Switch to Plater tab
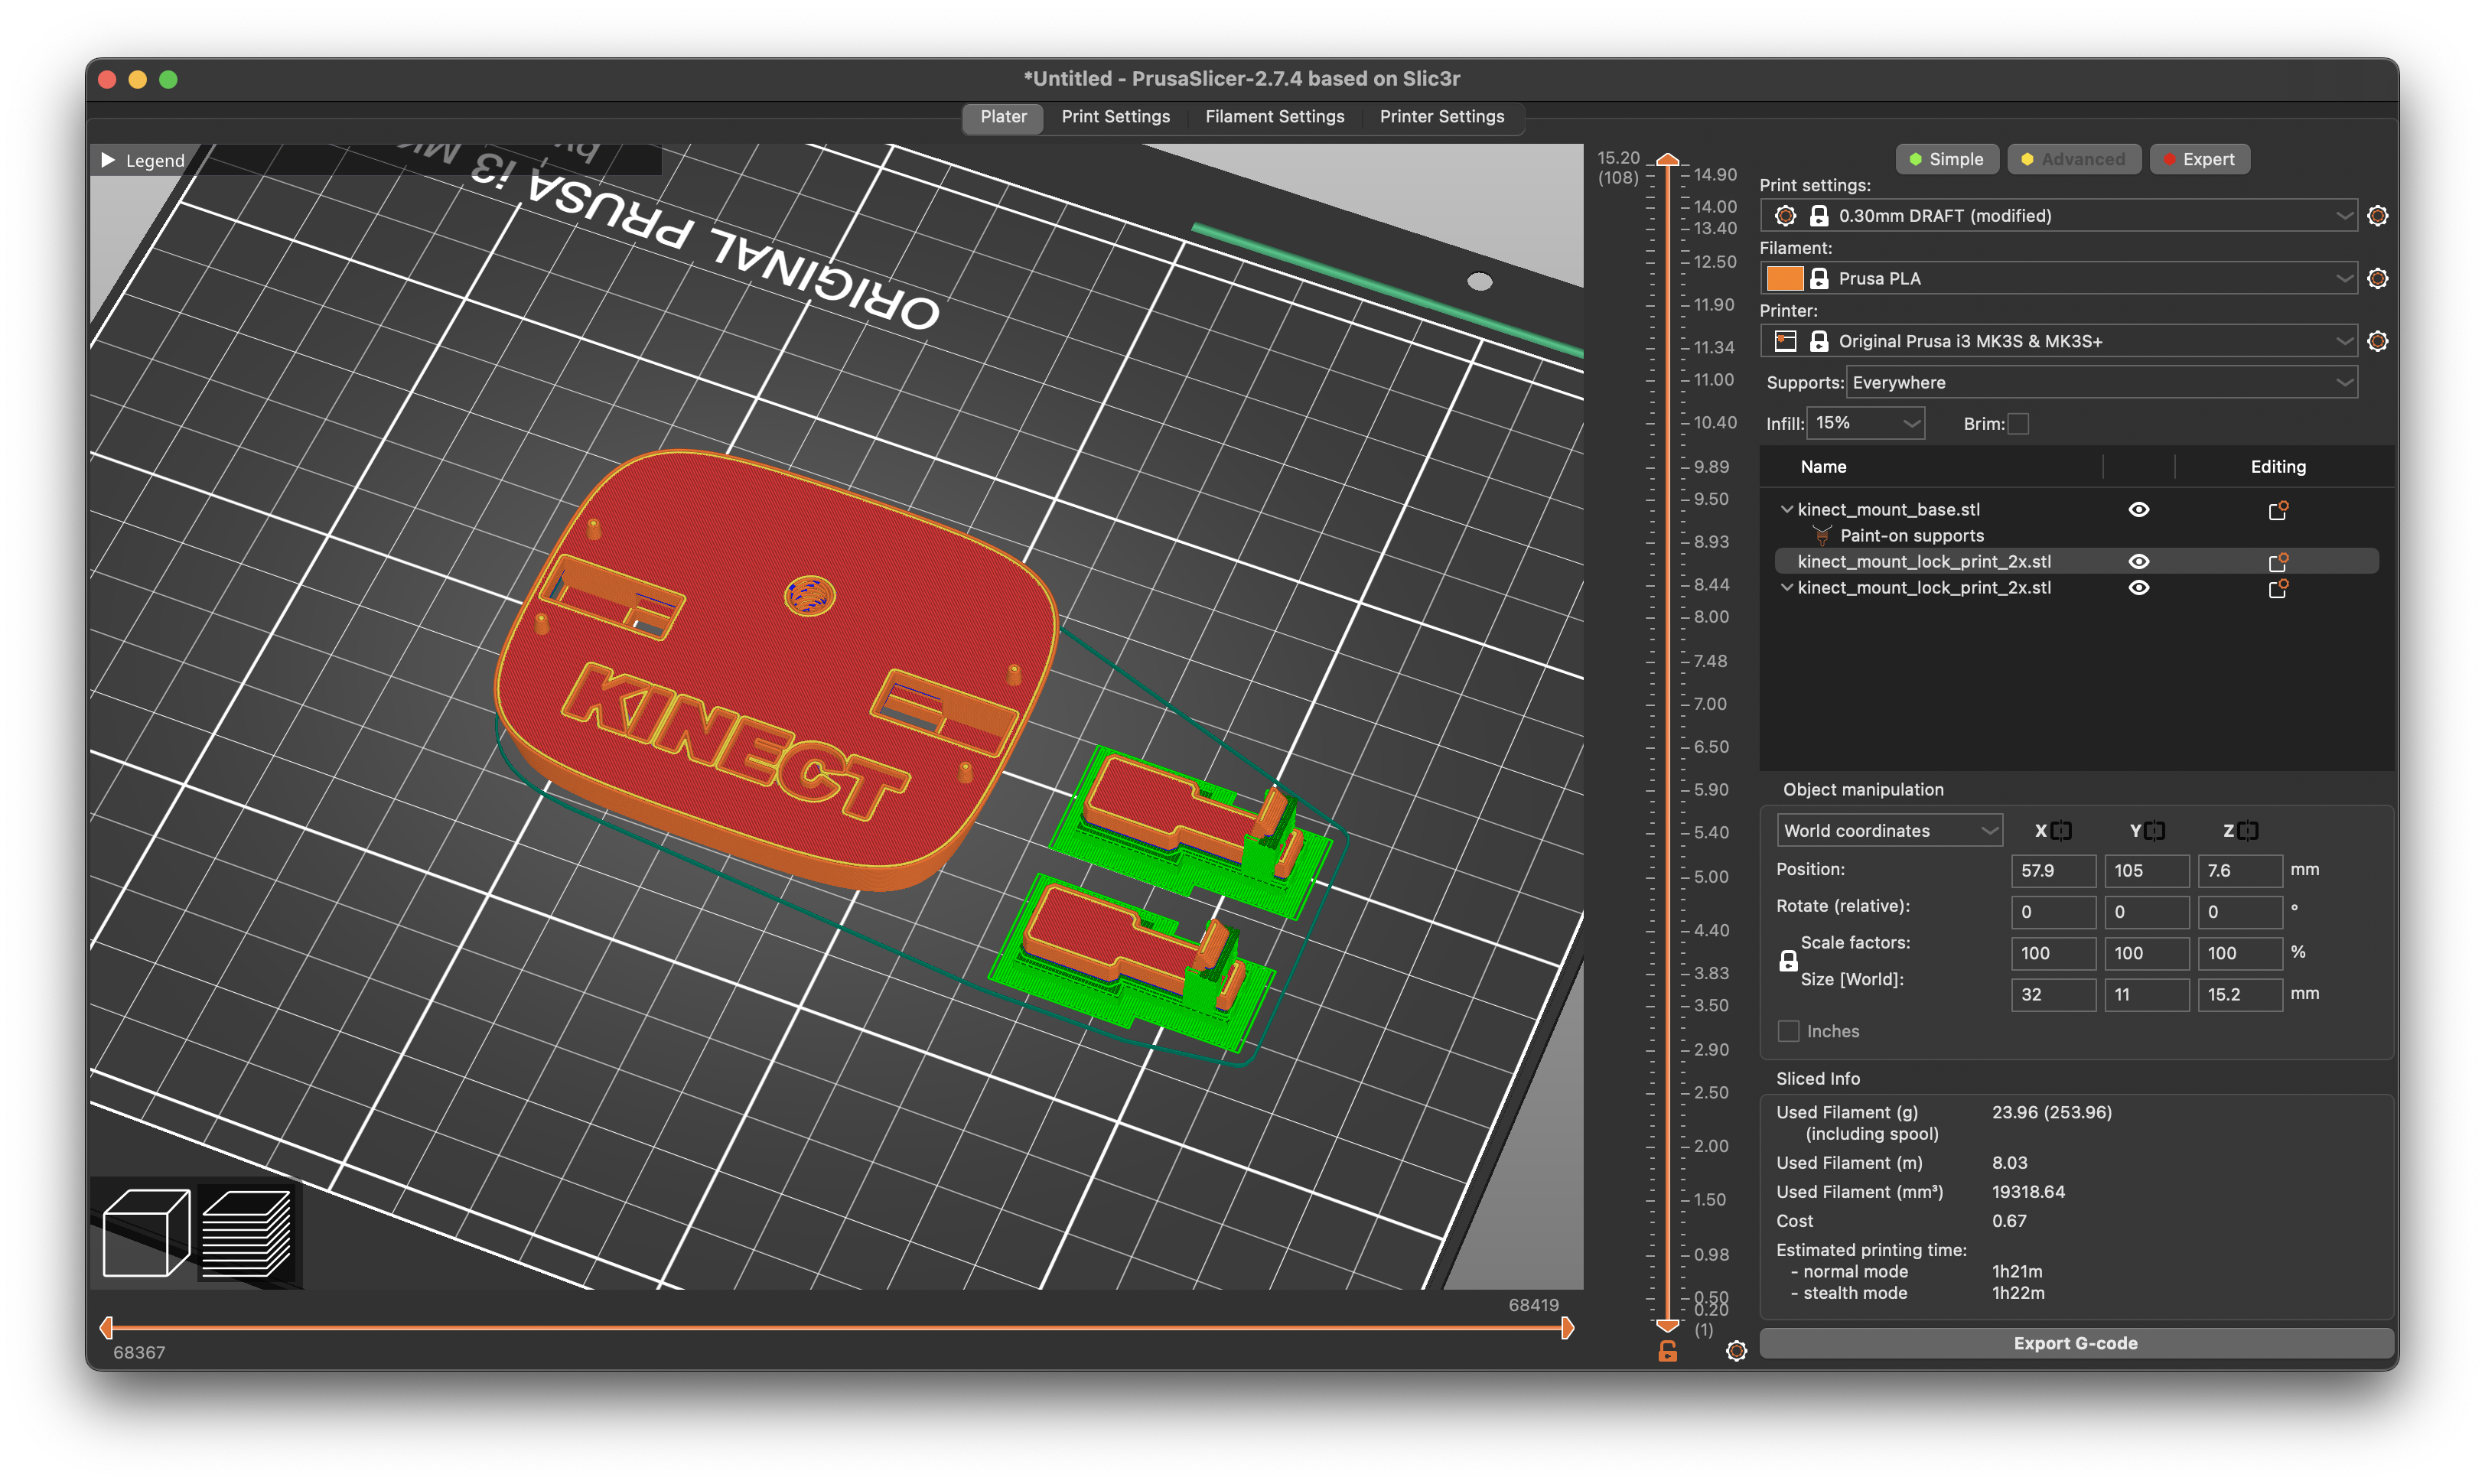Viewport: 2485px width, 1484px height. 1003,117
